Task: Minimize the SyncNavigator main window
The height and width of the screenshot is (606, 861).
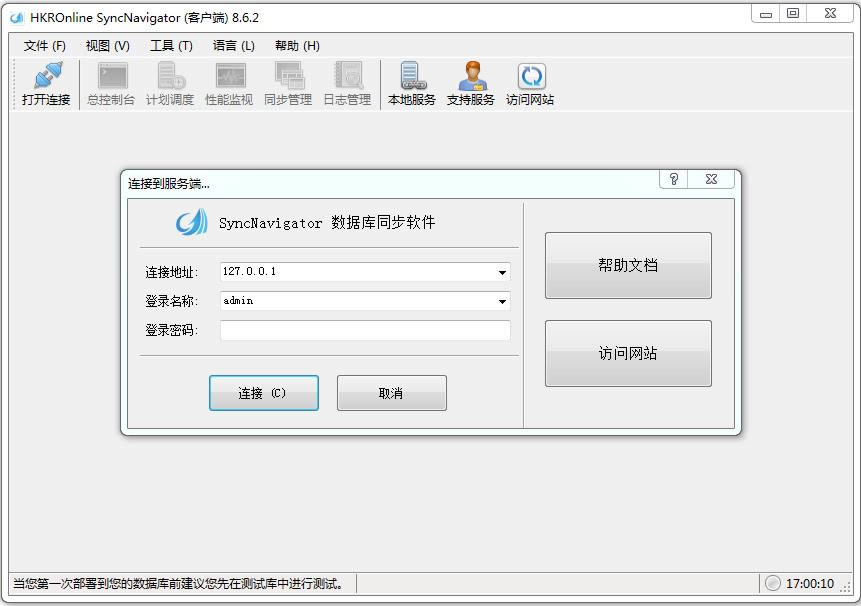Action: point(766,14)
